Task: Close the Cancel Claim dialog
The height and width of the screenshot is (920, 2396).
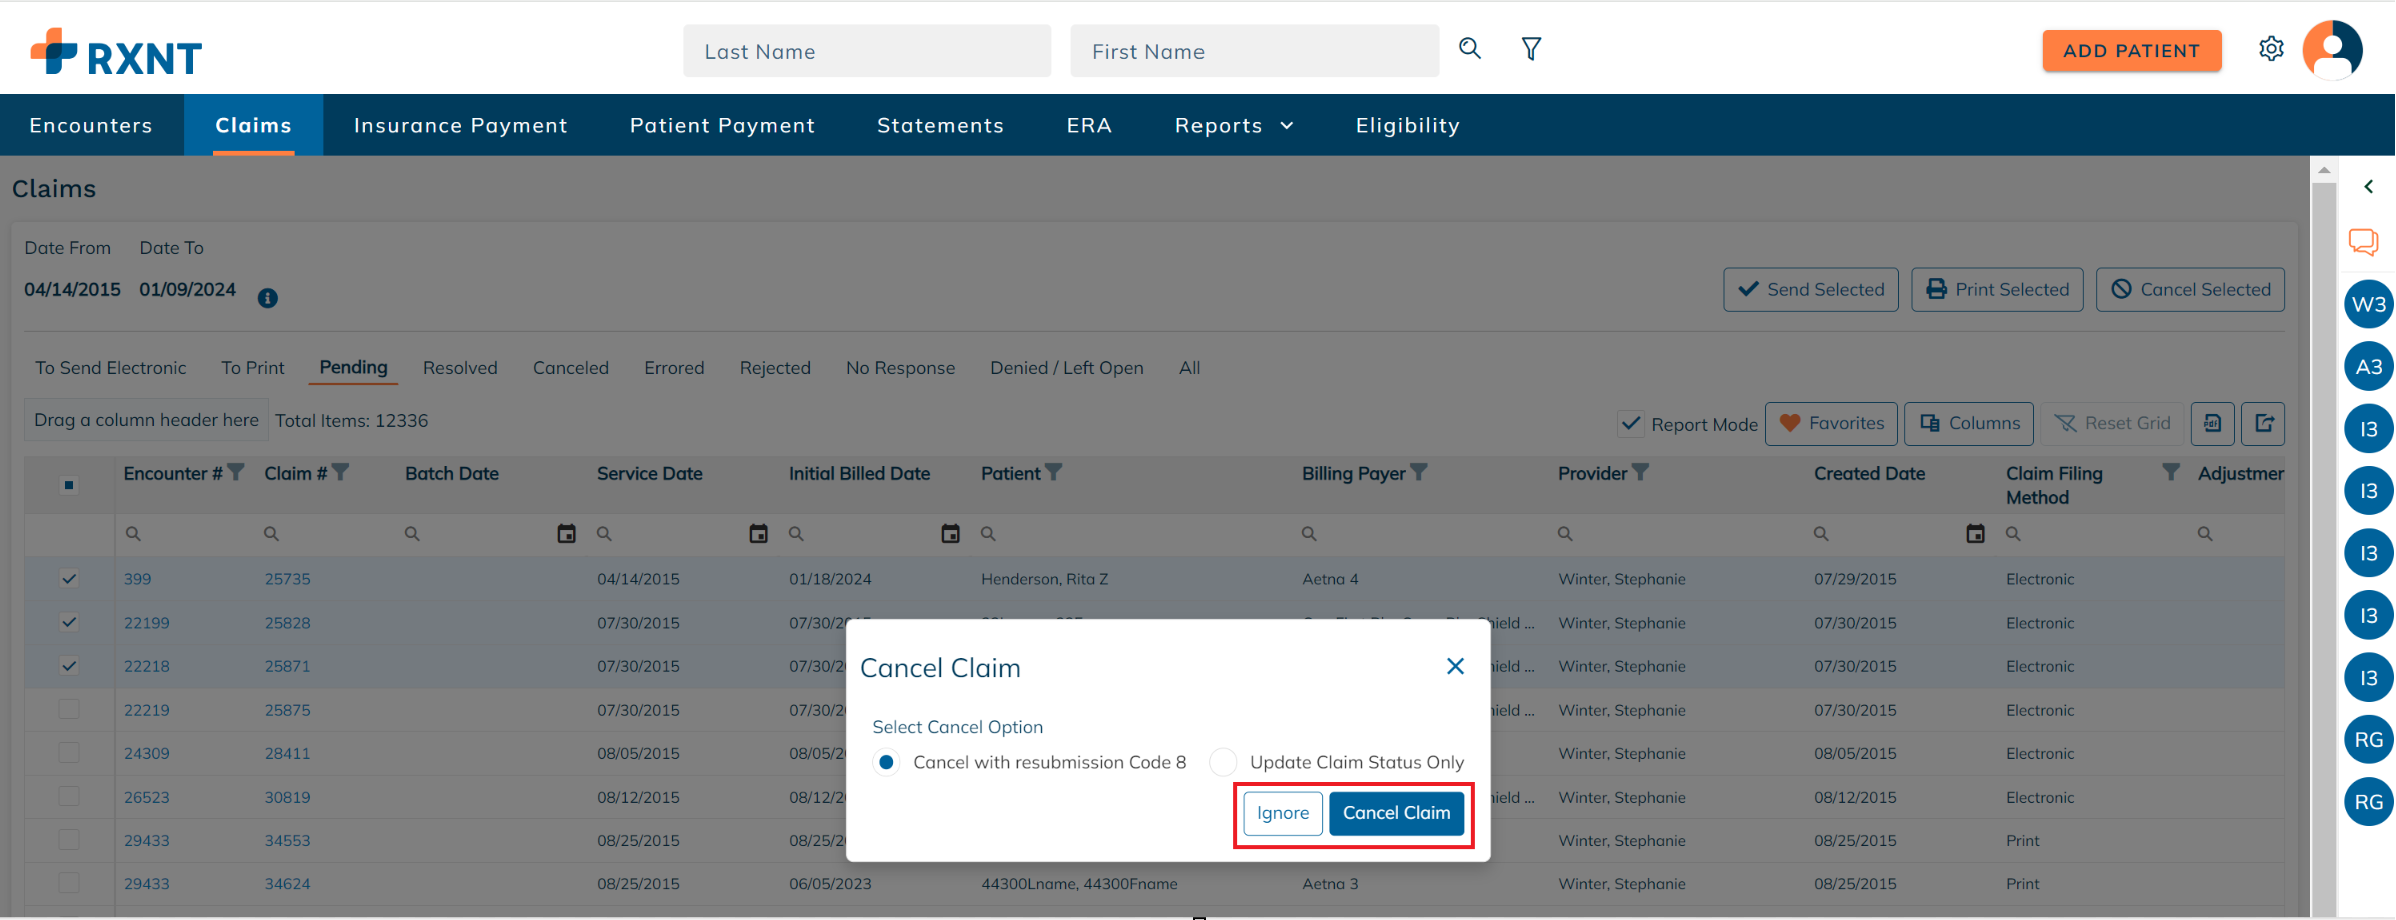Action: 1455,666
